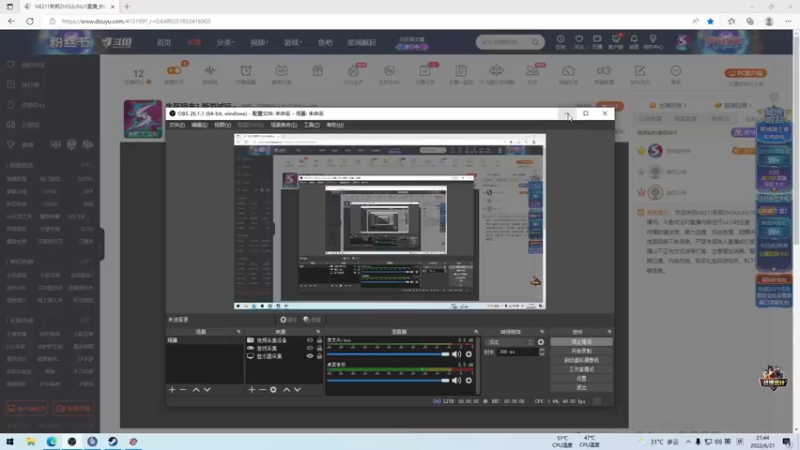The height and width of the screenshot is (450, 800).
Task: Open the OBS transition properties gear next to 淡出
Action: coord(541,342)
